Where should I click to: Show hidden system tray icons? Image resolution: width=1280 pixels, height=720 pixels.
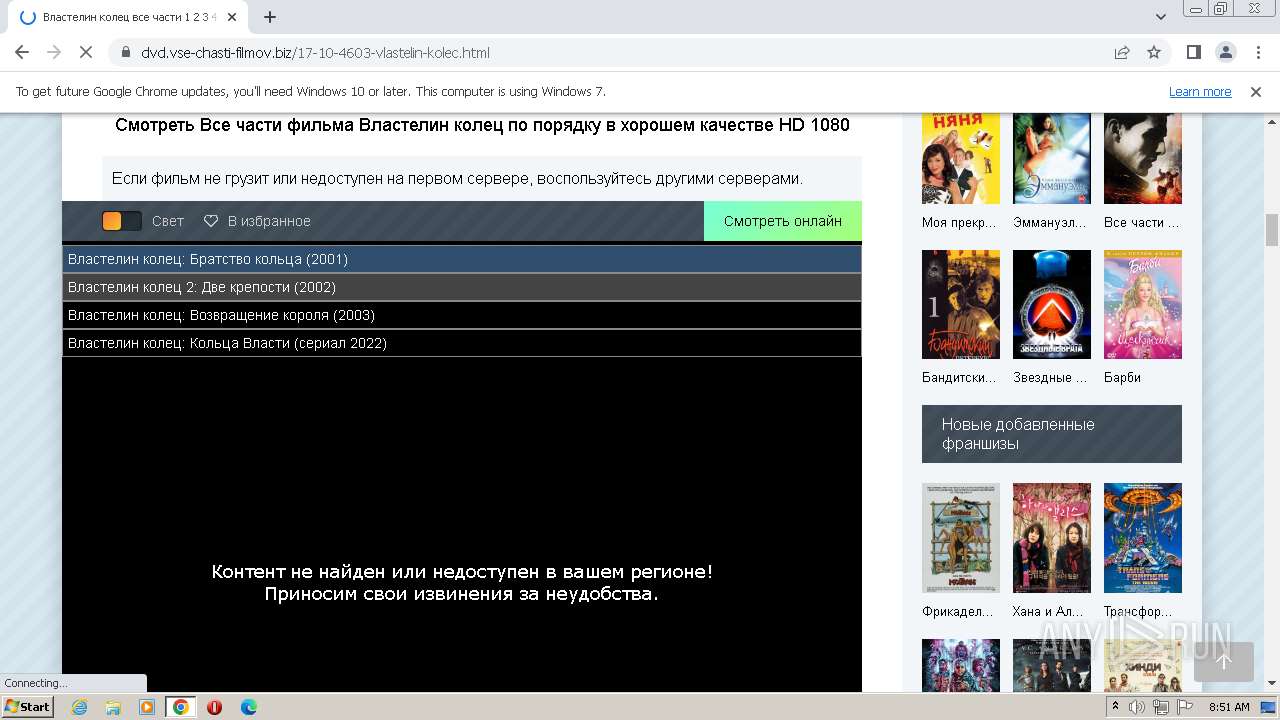(1115, 707)
